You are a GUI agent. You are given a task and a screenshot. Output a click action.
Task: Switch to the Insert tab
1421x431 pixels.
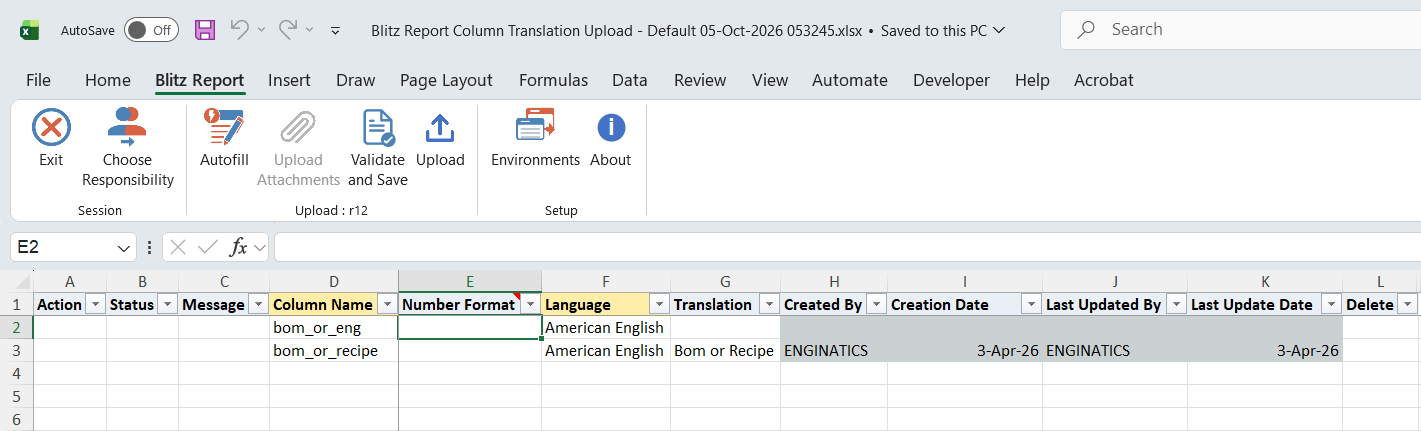pos(289,80)
